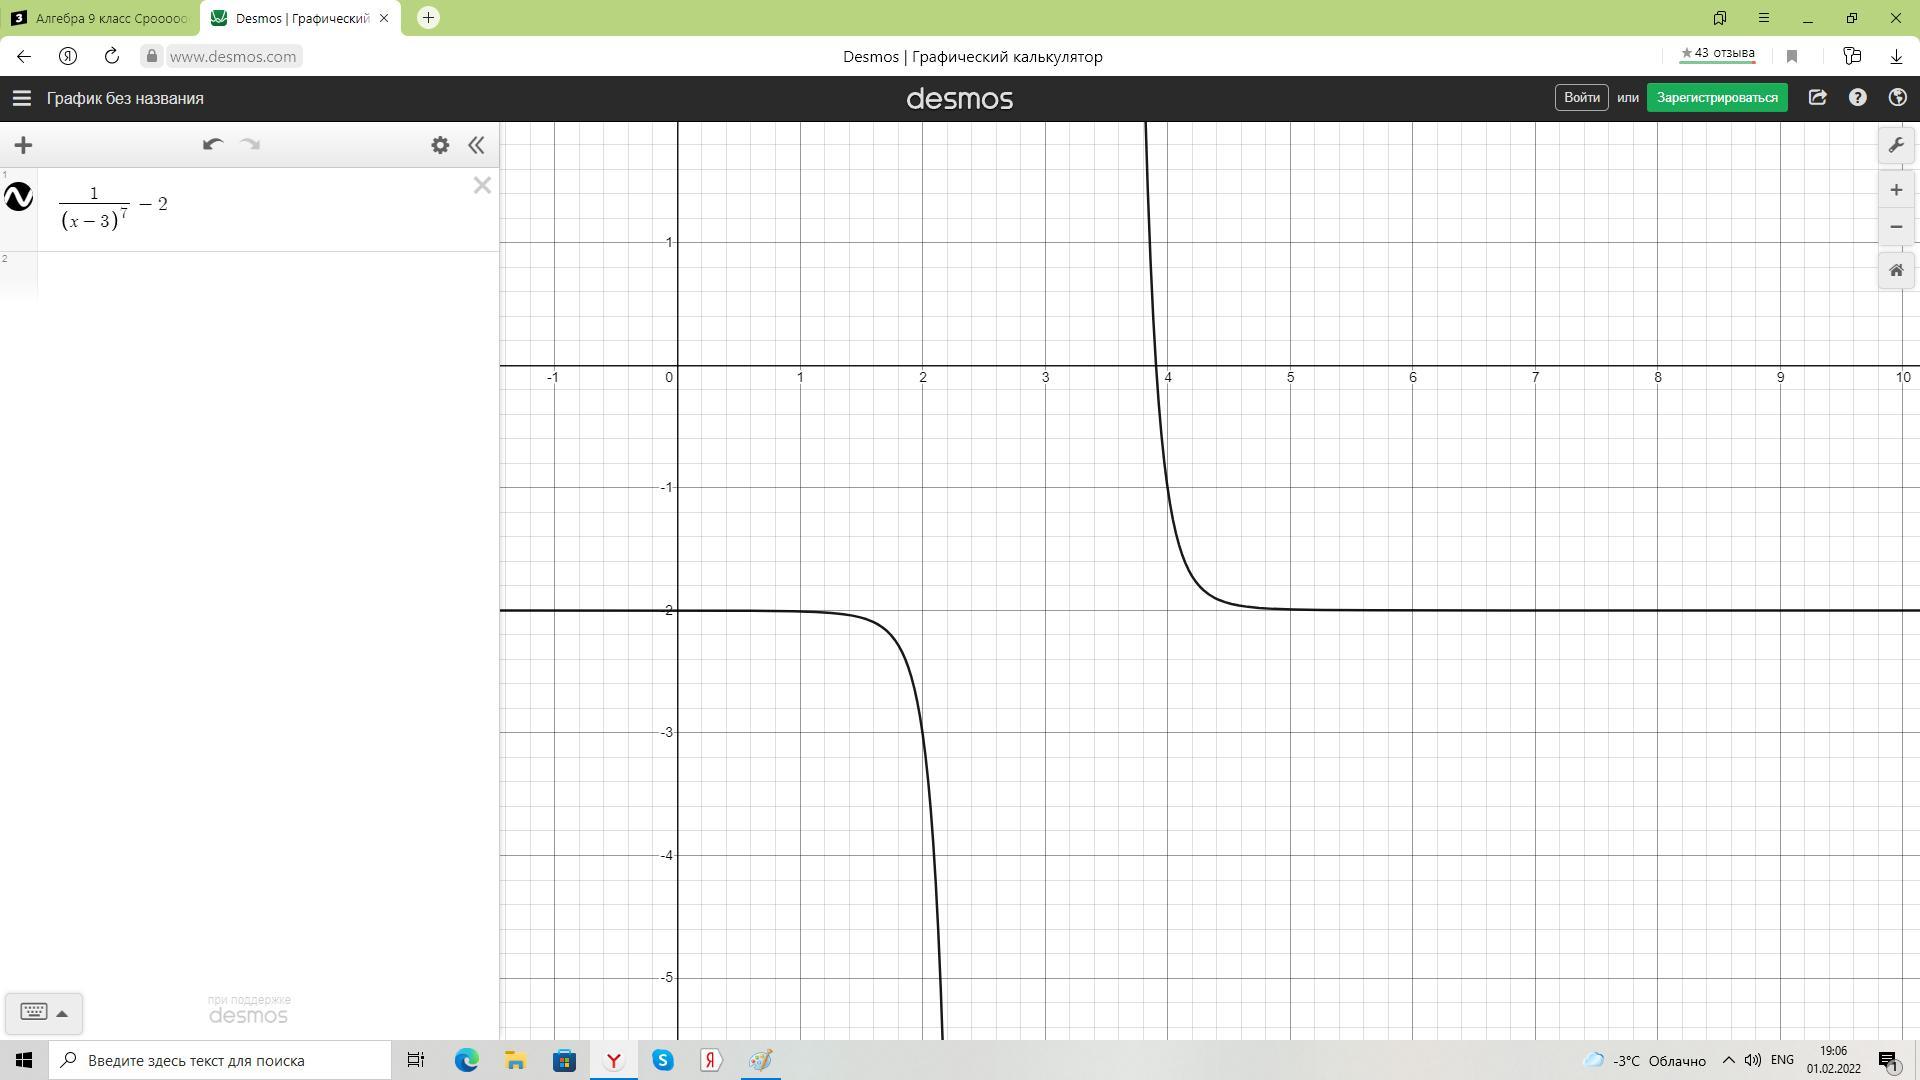Image resolution: width=1920 pixels, height=1080 pixels.
Task: Reset graph to default home view
Action: (x=1895, y=271)
